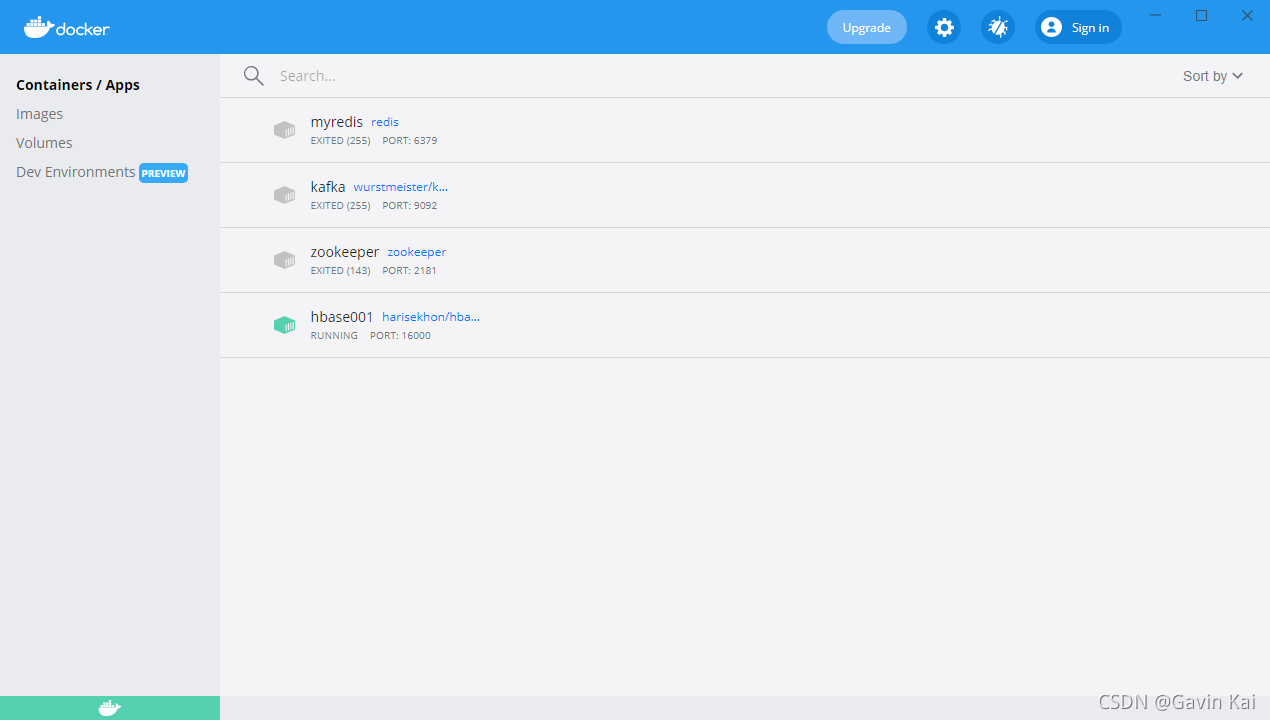This screenshot has width=1270, height=720.
Task: Open Docker settings via the gear icon
Action: 944,27
